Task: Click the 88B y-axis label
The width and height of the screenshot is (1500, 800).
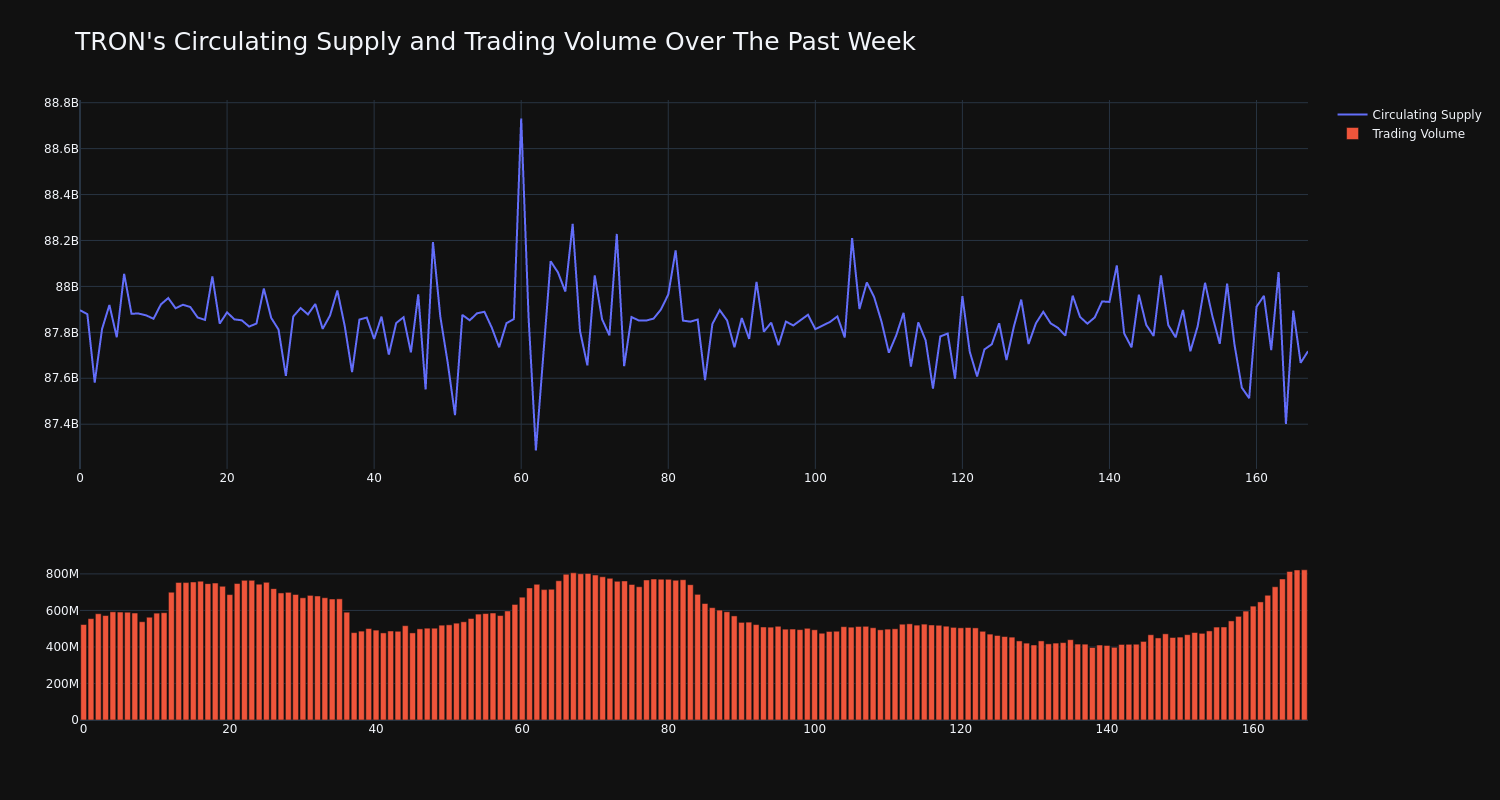Action: pos(67,287)
